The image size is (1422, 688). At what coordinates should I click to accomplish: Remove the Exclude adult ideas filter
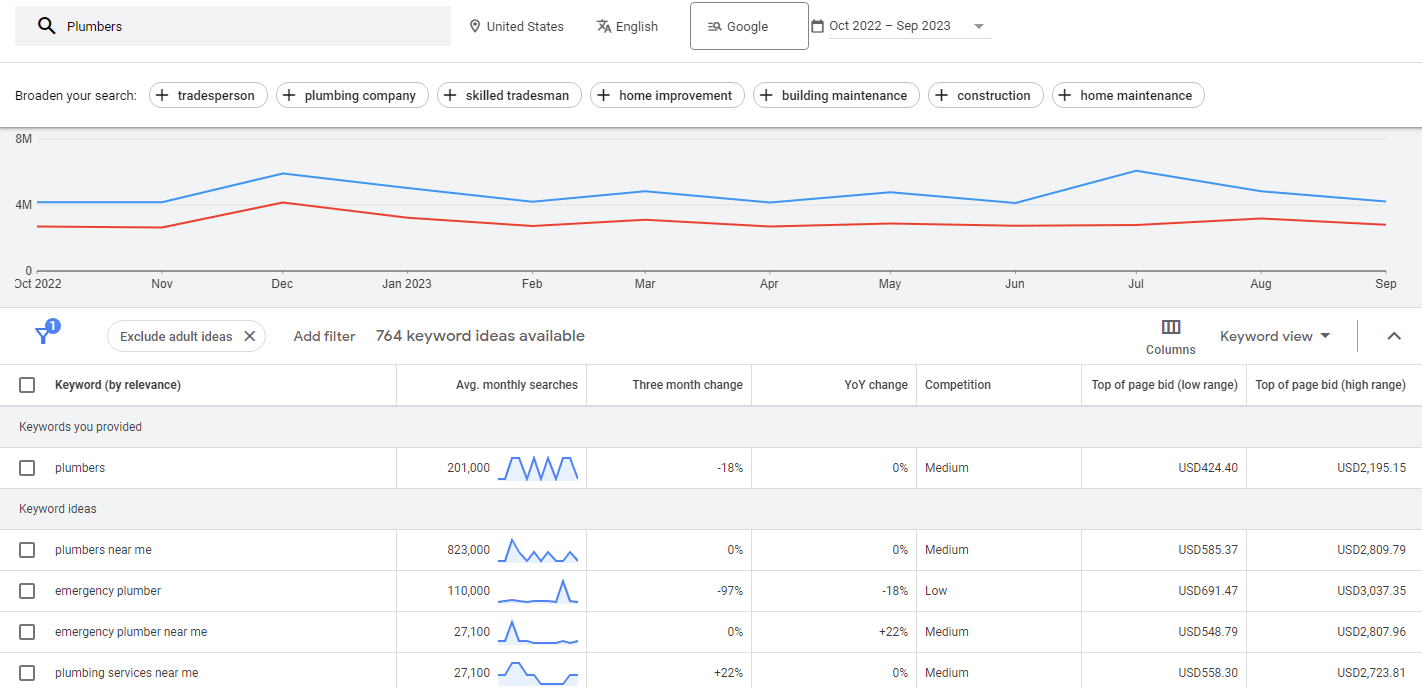[250, 336]
